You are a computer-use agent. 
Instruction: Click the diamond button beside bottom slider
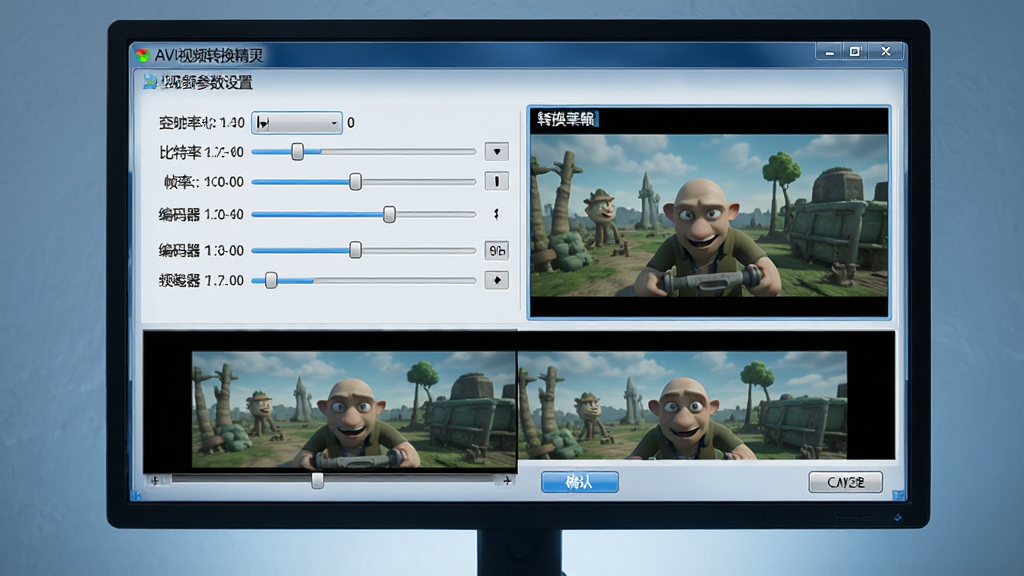(496, 280)
